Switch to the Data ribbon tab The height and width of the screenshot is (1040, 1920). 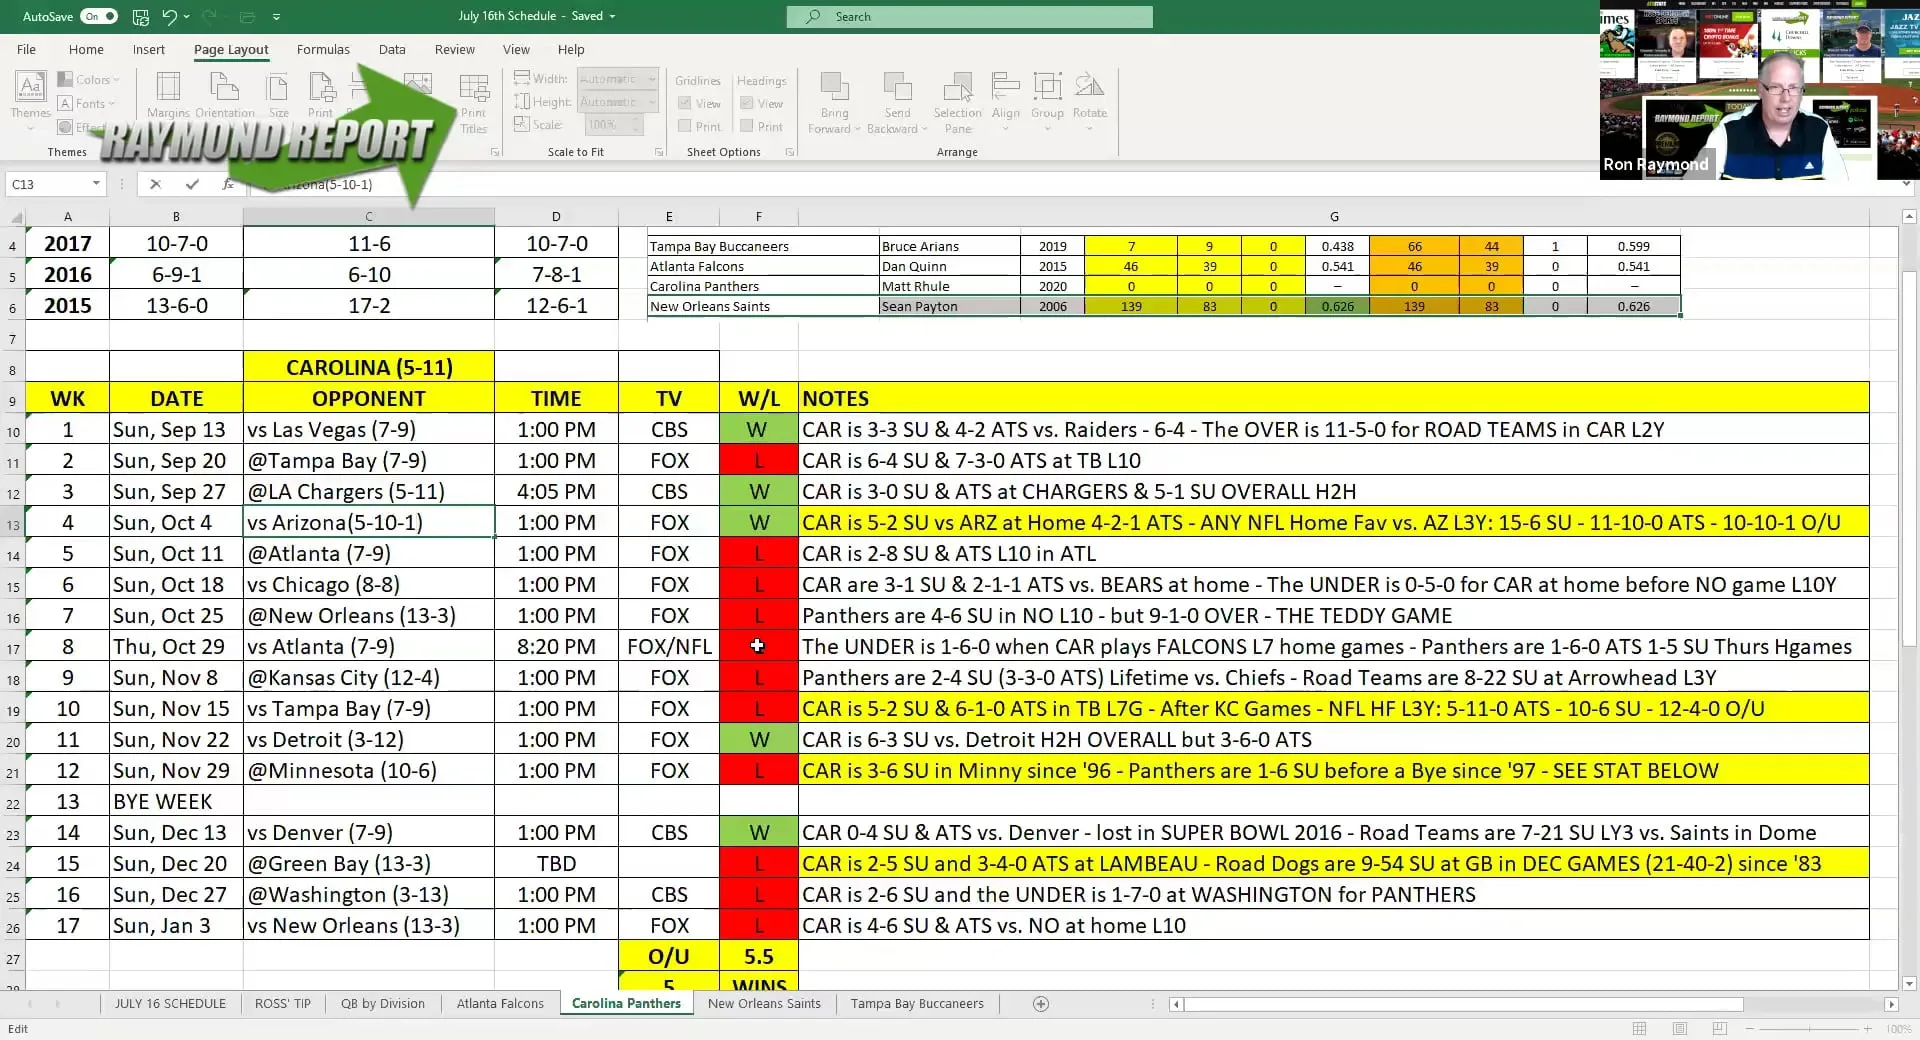[392, 49]
